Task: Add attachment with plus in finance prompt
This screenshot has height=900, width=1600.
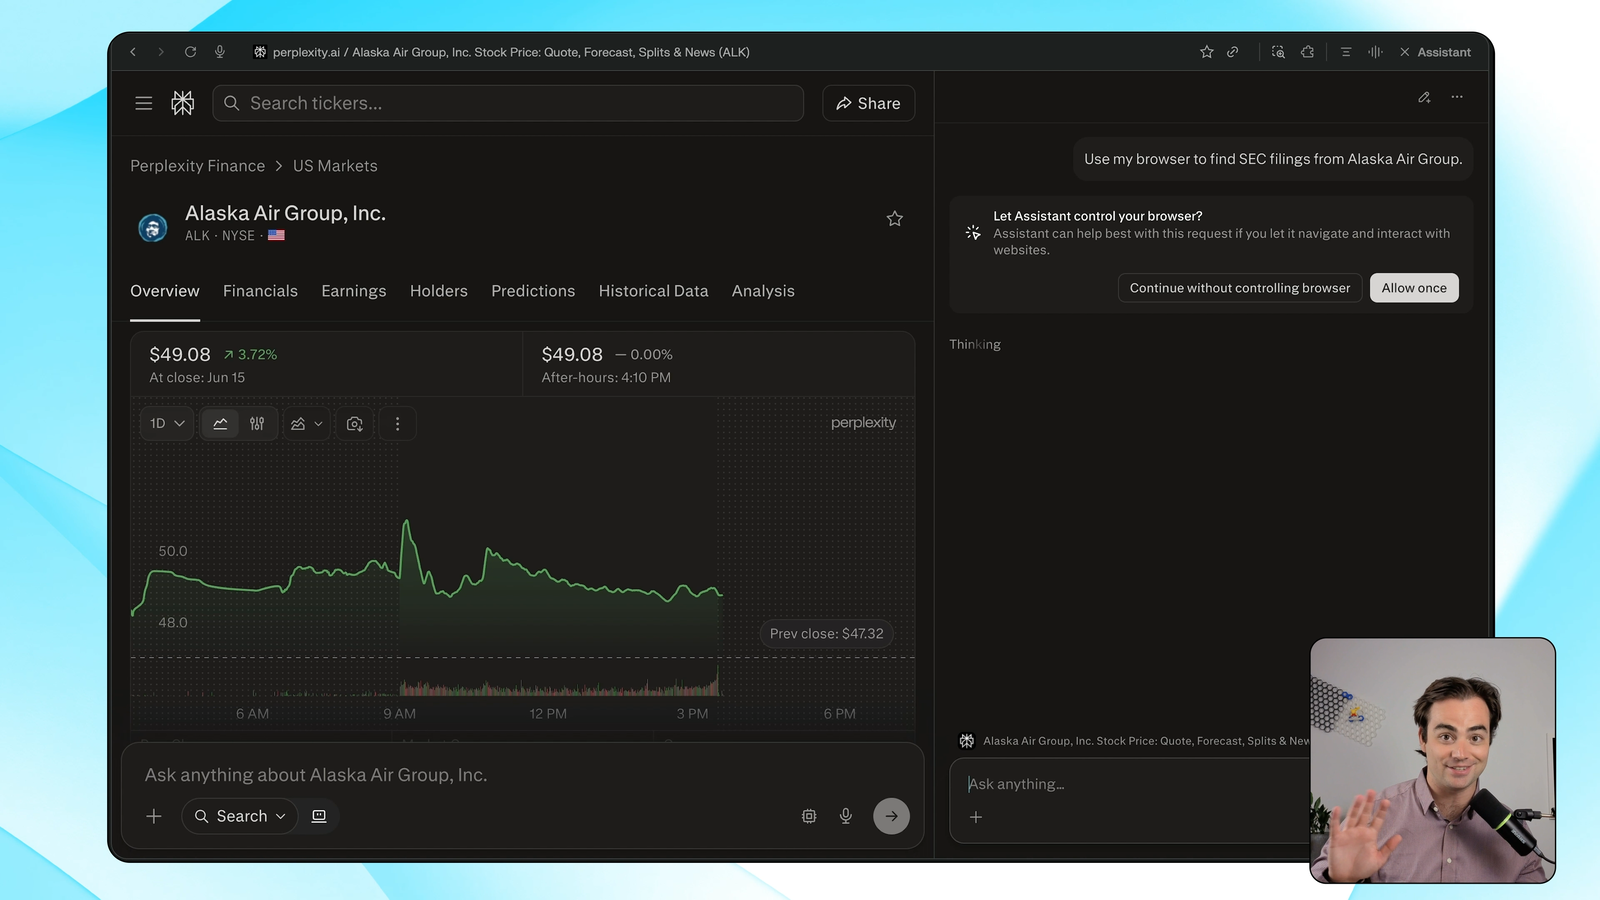Action: click(154, 816)
